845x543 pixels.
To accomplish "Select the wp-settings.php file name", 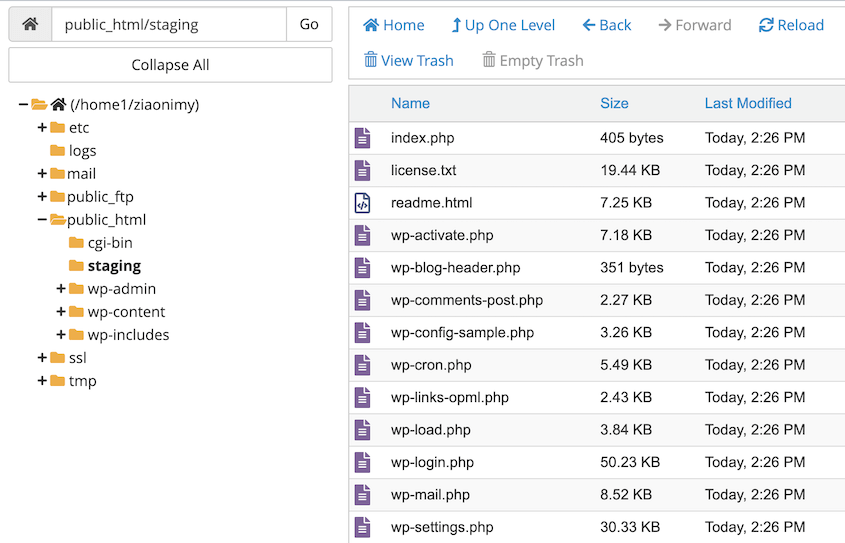I will [442, 527].
